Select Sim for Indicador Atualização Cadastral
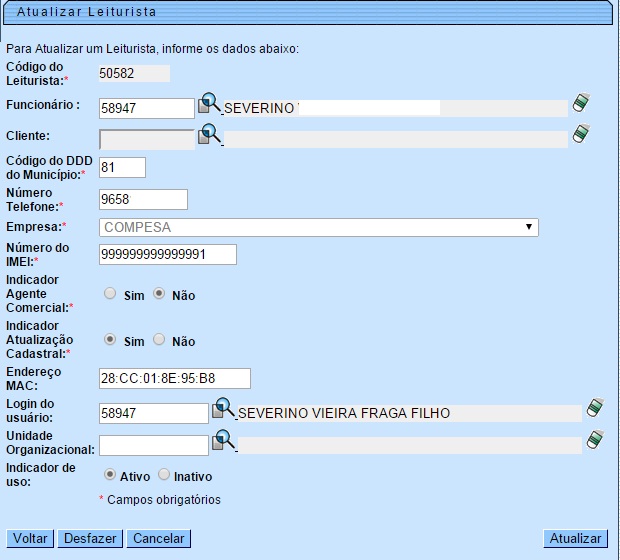The width and height of the screenshot is (620, 560). (x=110, y=339)
